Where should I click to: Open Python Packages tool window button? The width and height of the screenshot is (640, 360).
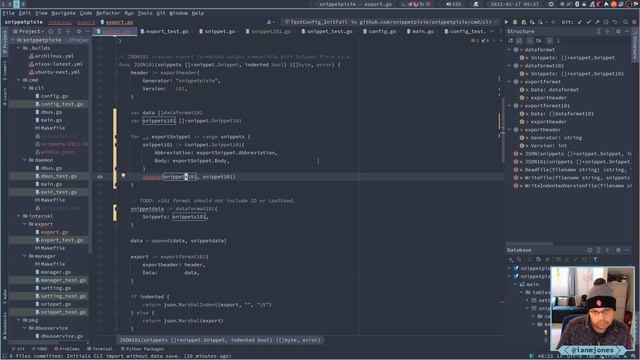(142, 349)
